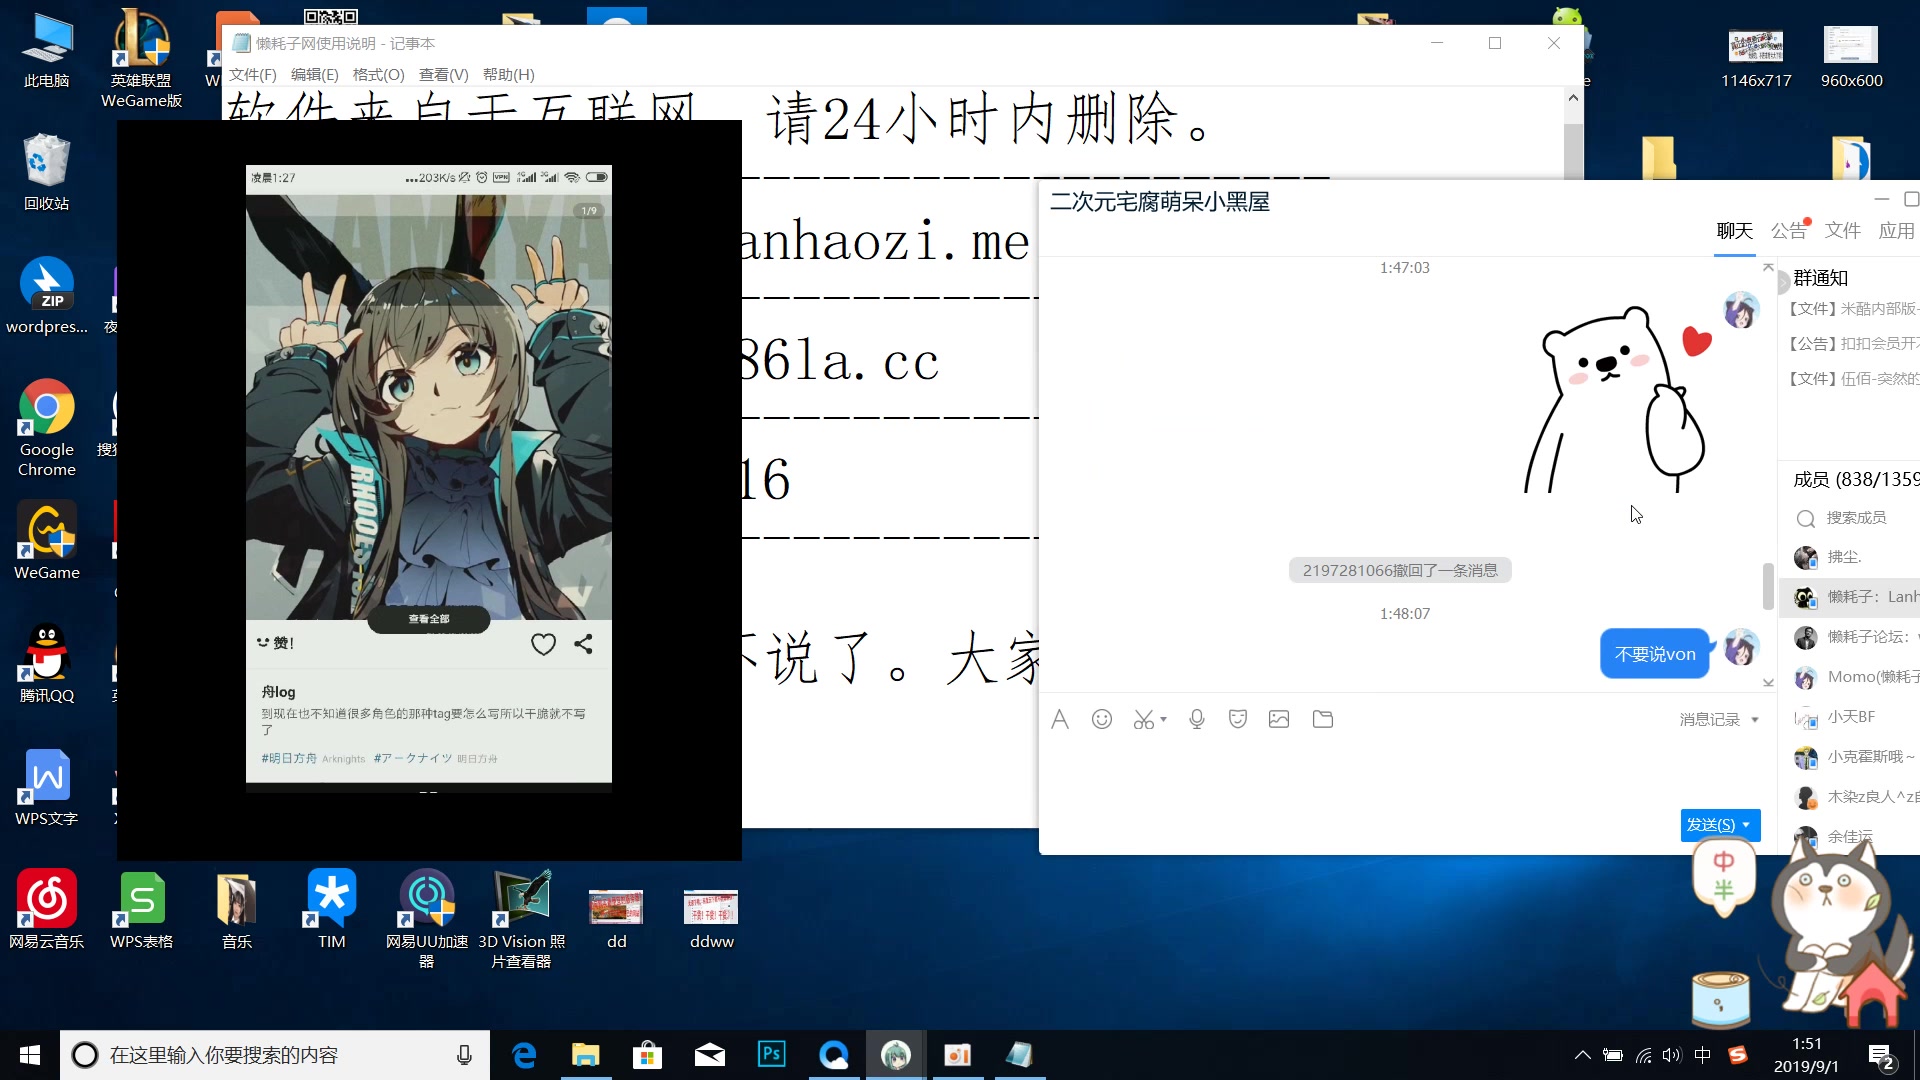Open 网易云音乐 desktop icon

pos(47,910)
